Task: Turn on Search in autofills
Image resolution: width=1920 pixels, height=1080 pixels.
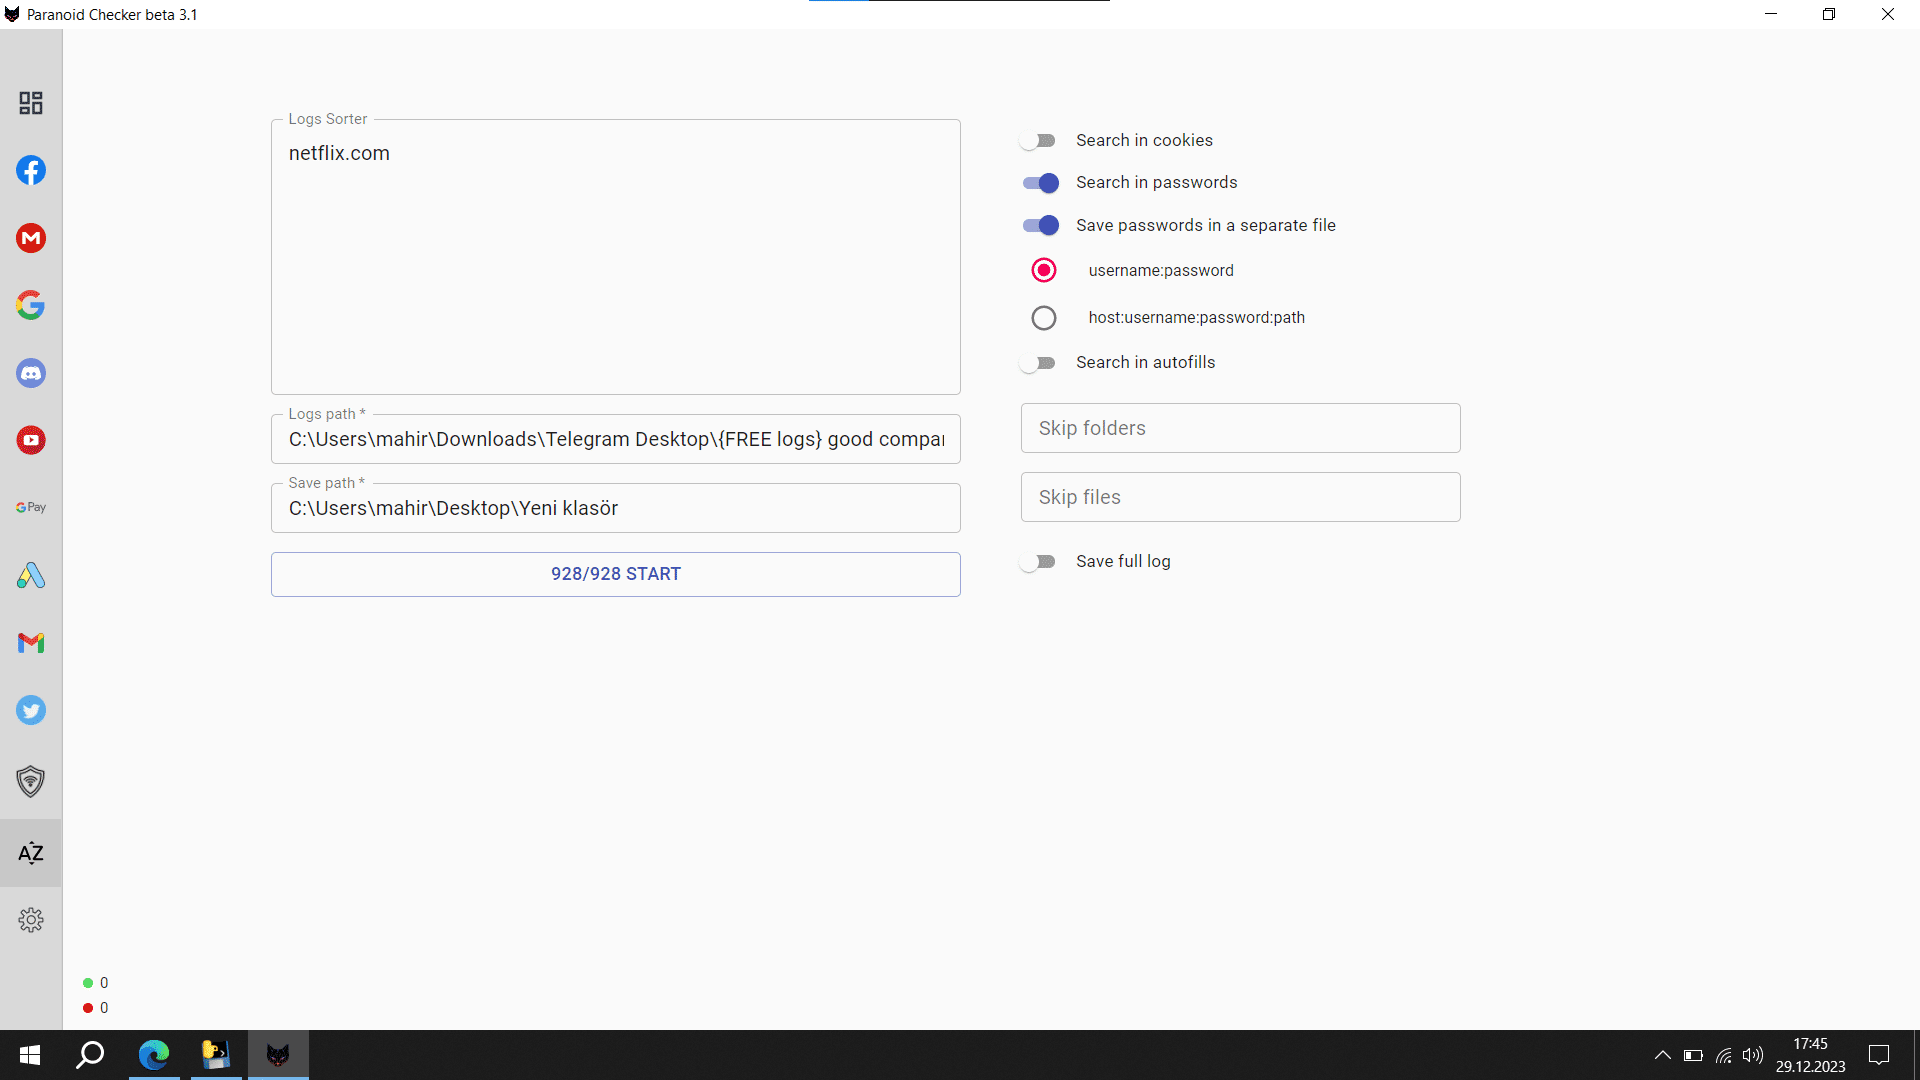Action: (1039, 363)
